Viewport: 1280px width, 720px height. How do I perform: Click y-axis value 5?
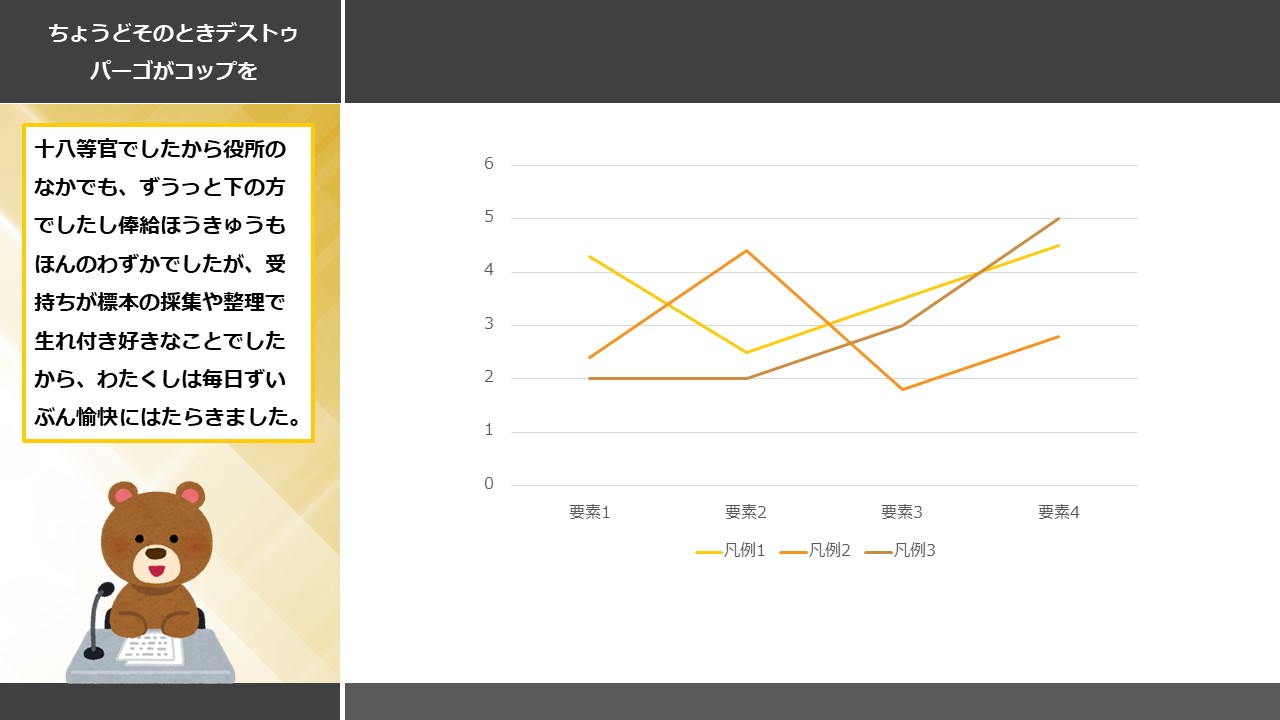[x=489, y=217]
